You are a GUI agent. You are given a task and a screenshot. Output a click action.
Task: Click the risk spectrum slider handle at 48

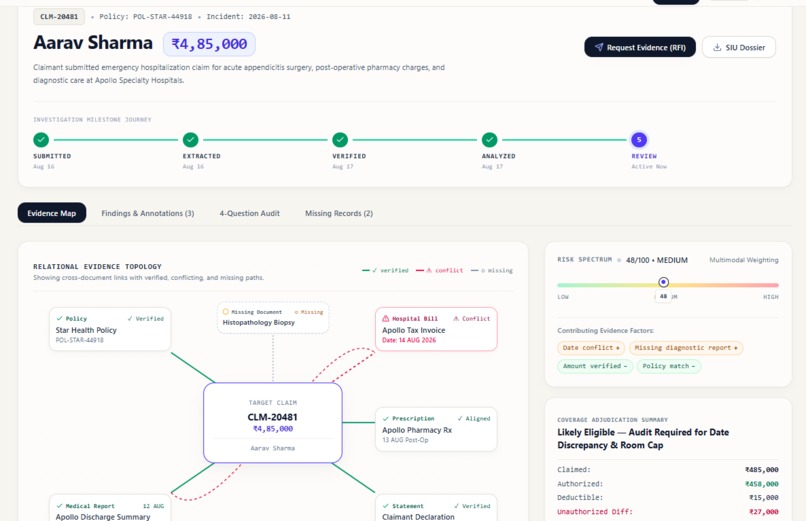tap(664, 282)
